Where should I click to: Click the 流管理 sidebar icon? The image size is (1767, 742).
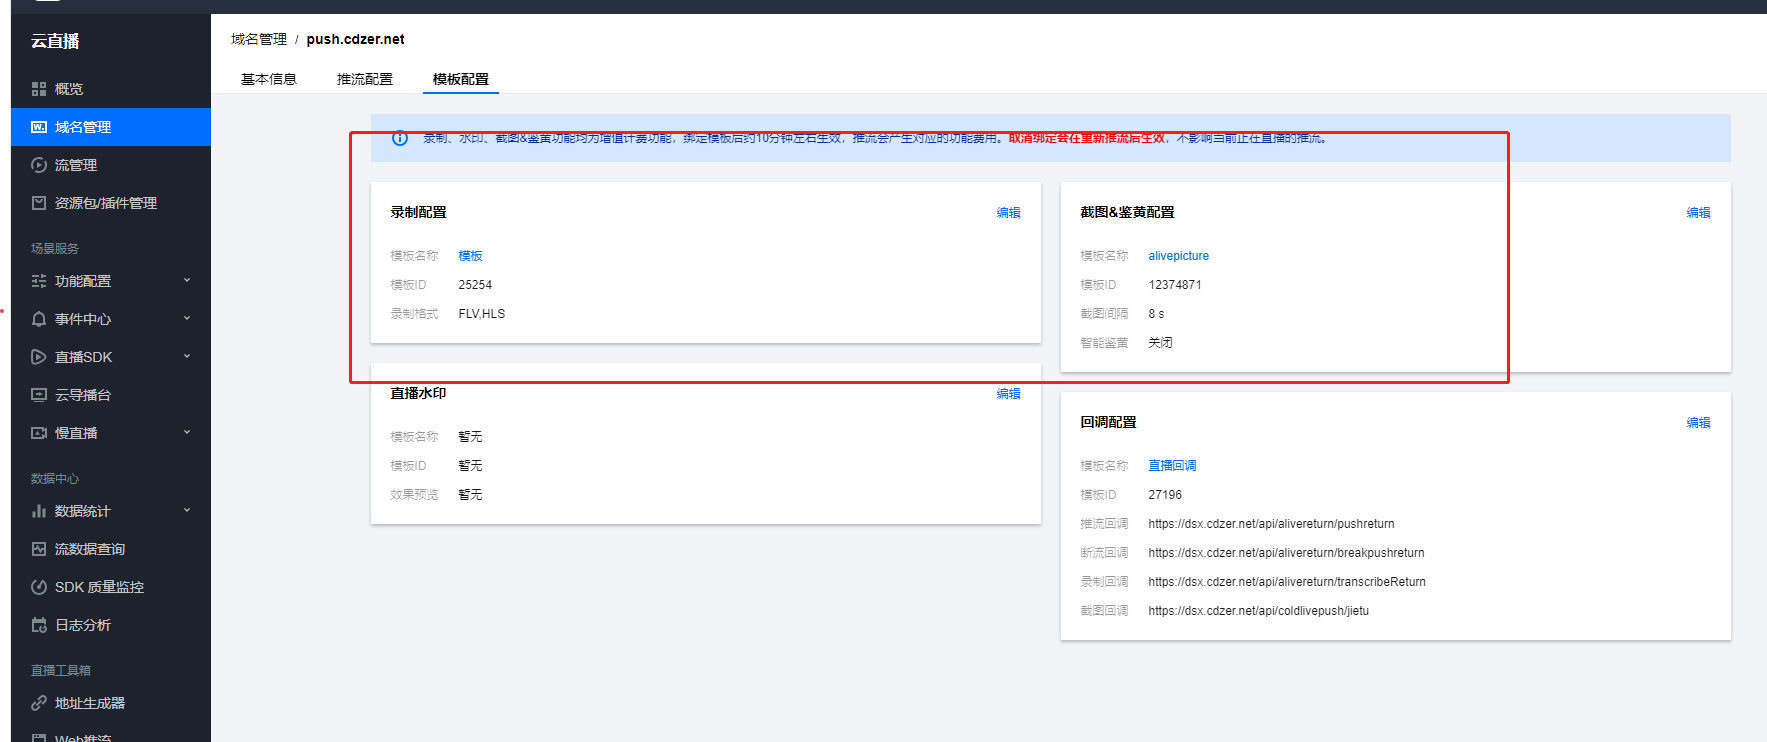tap(39, 165)
